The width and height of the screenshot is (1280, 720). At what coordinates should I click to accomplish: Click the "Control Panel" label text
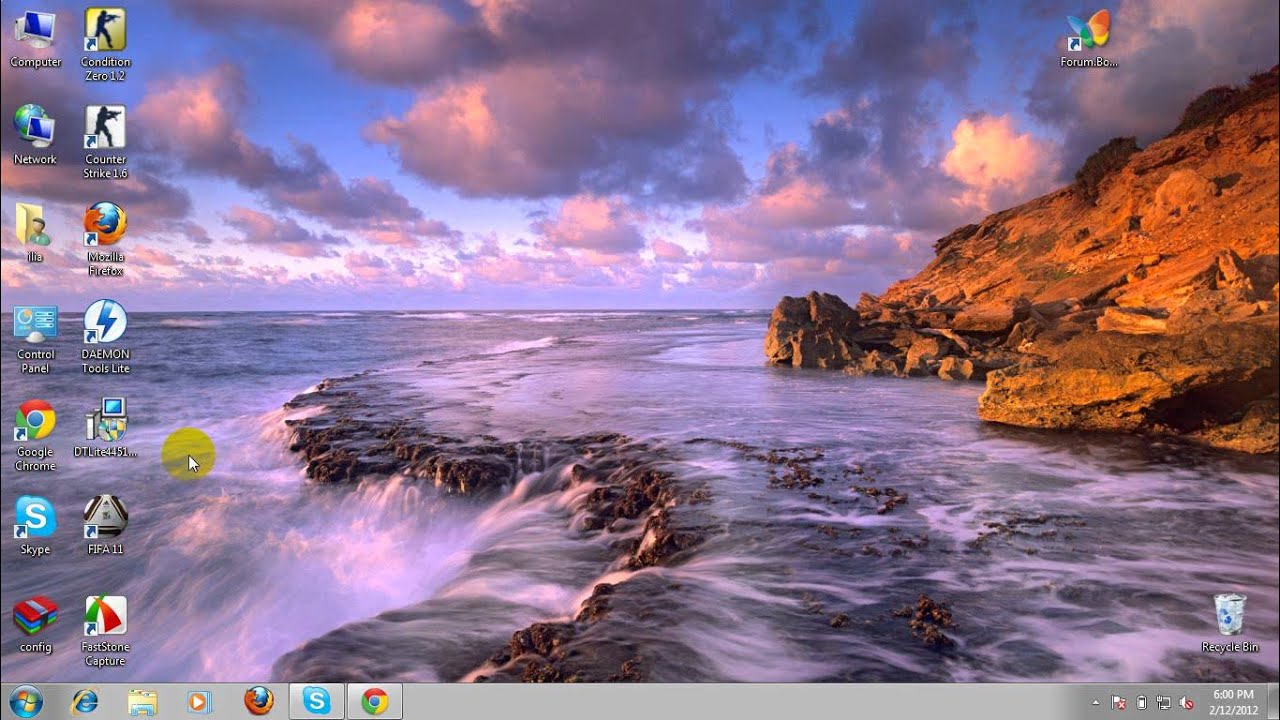(x=35, y=361)
